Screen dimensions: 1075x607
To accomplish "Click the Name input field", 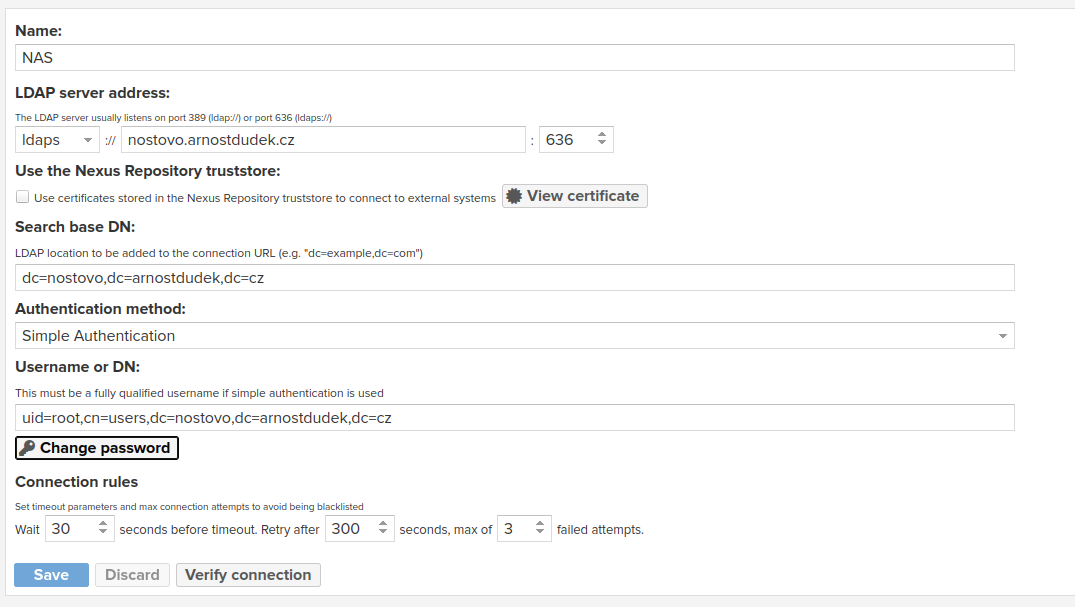I will tap(515, 58).
